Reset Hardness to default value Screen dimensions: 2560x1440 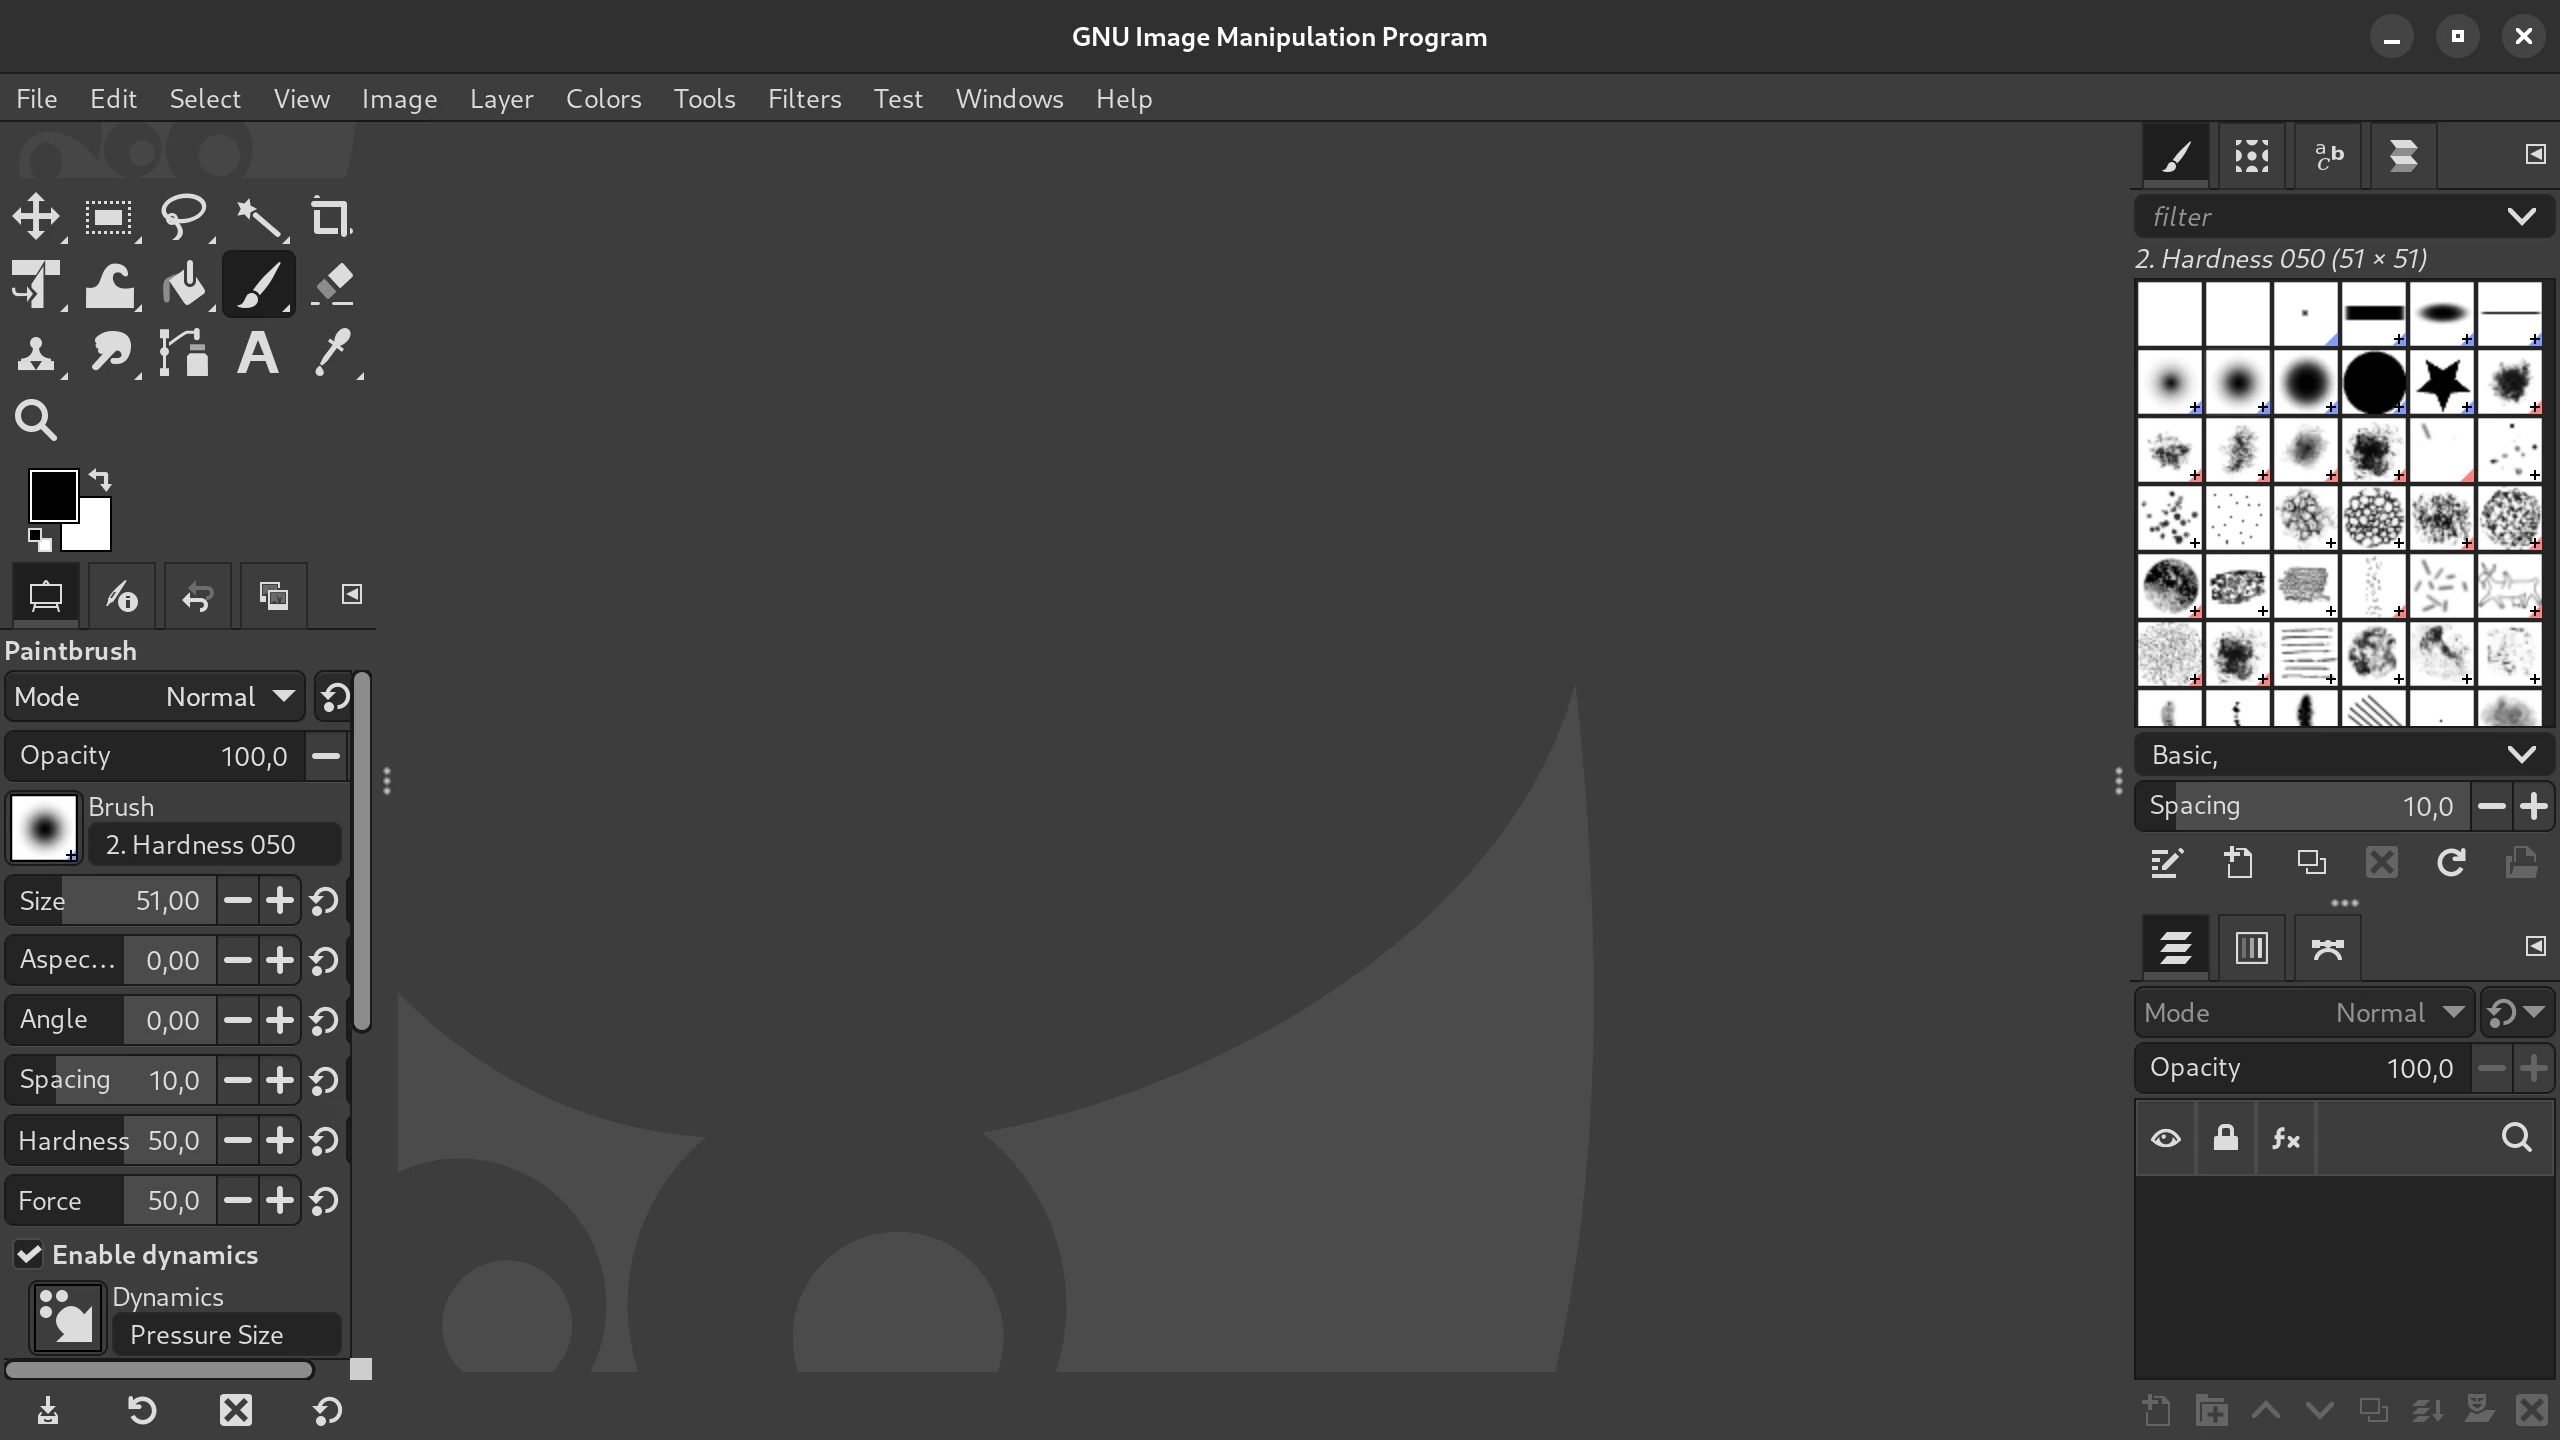click(x=324, y=1141)
